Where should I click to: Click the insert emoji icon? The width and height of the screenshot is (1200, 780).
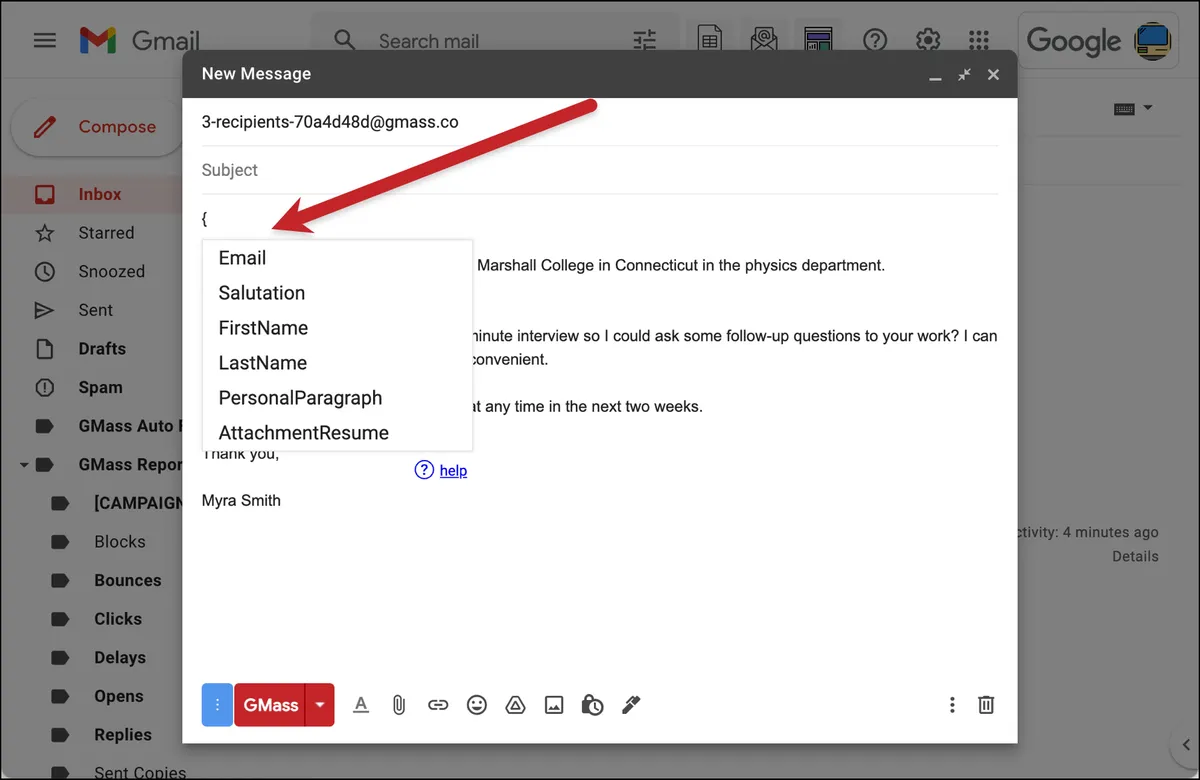477,705
